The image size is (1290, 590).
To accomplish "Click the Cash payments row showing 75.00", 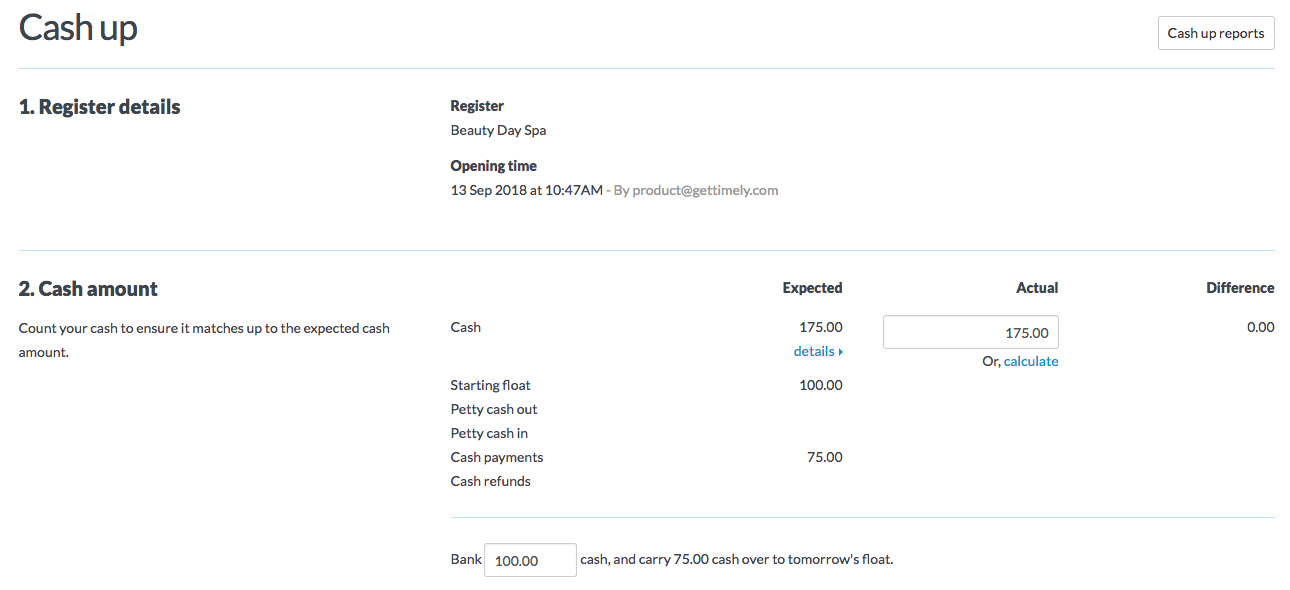I will 496,457.
